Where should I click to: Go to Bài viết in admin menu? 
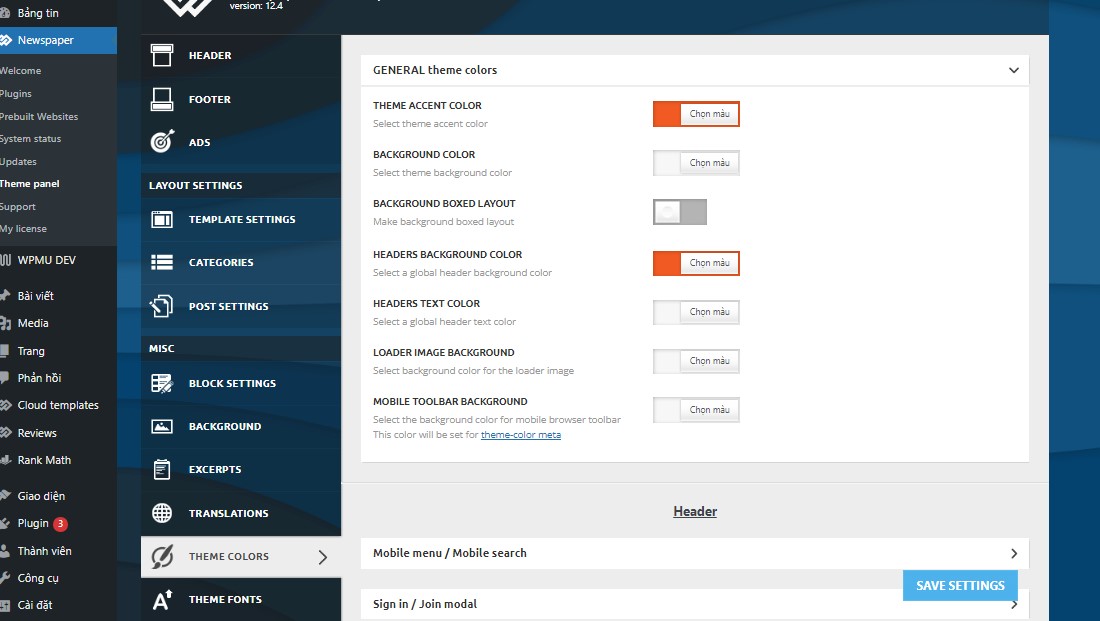35,296
